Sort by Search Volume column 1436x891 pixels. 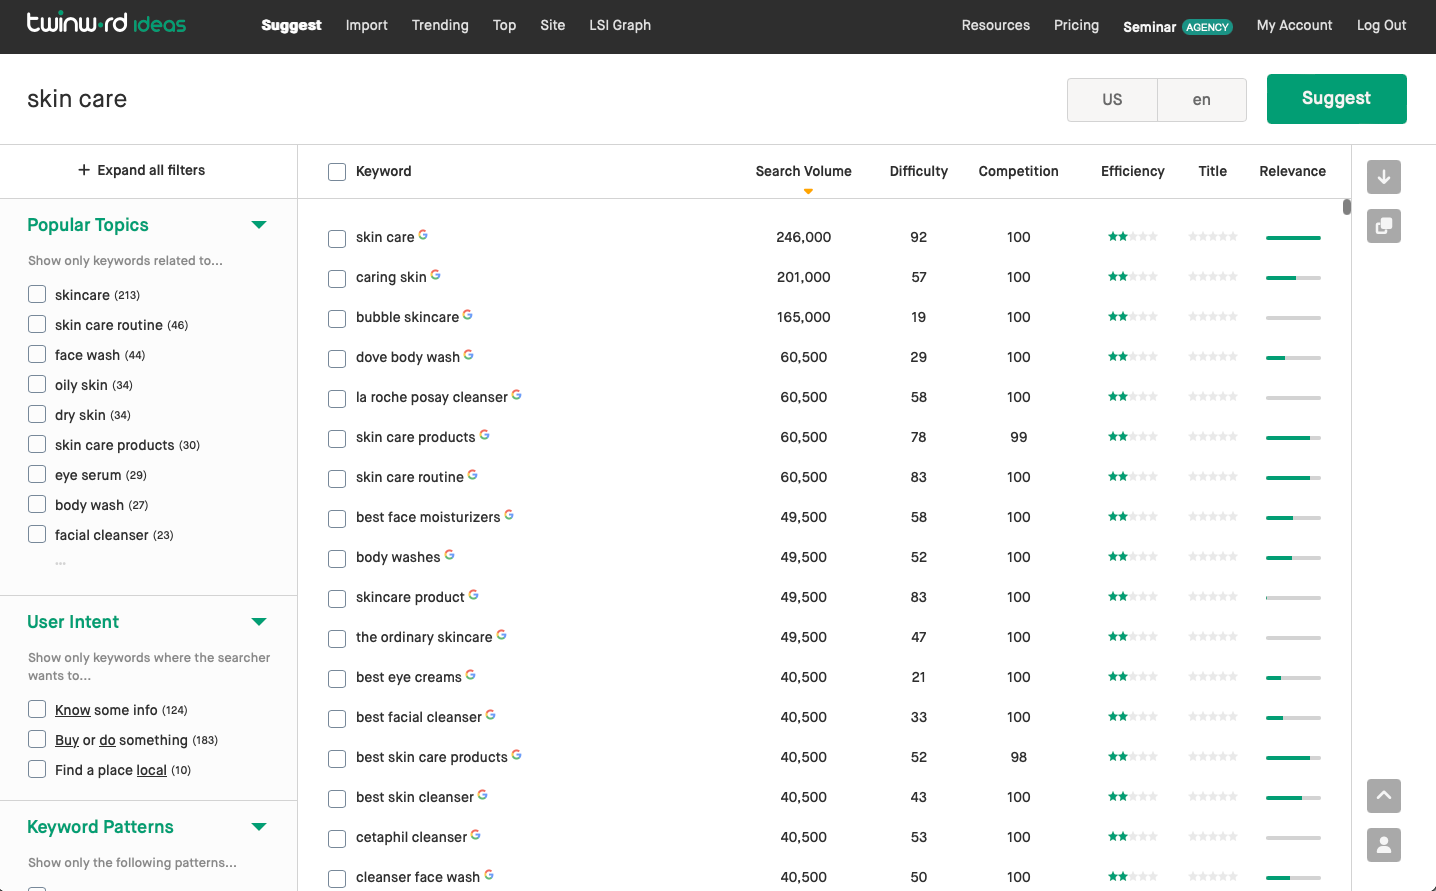pyautogui.click(x=803, y=171)
